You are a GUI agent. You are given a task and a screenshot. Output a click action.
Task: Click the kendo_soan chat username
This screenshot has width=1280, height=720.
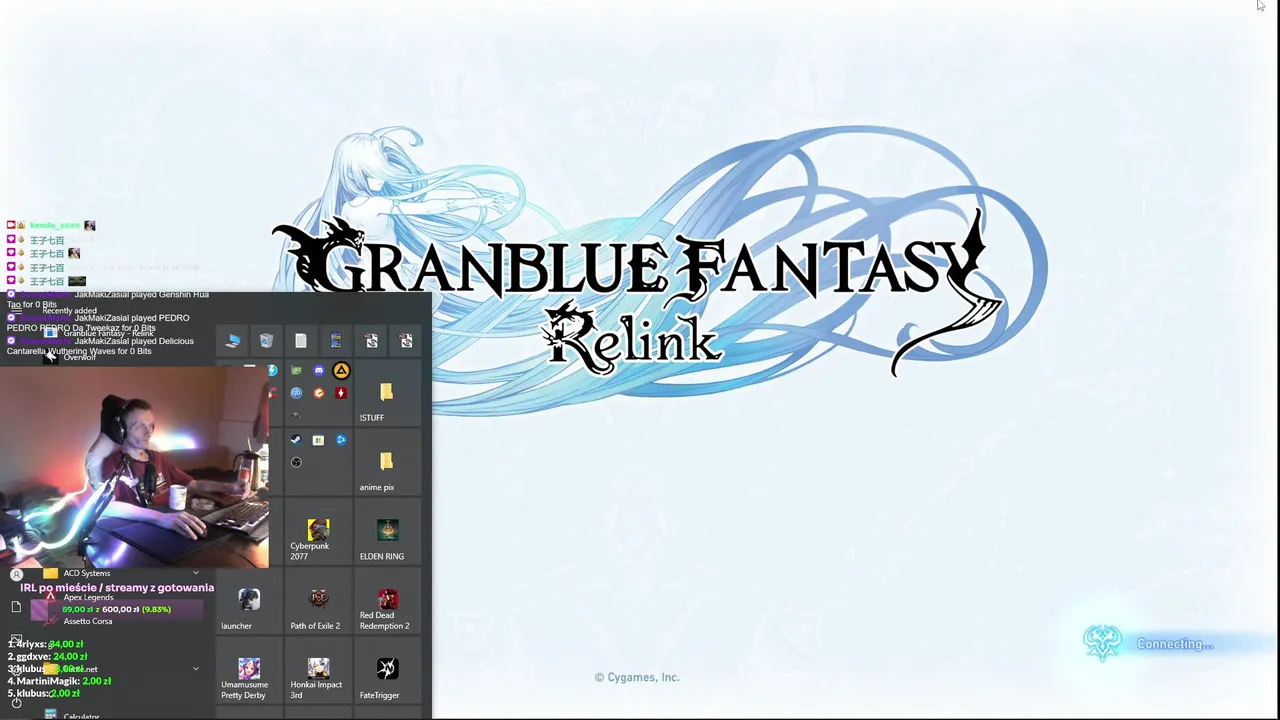pyautogui.click(x=54, y=226)
